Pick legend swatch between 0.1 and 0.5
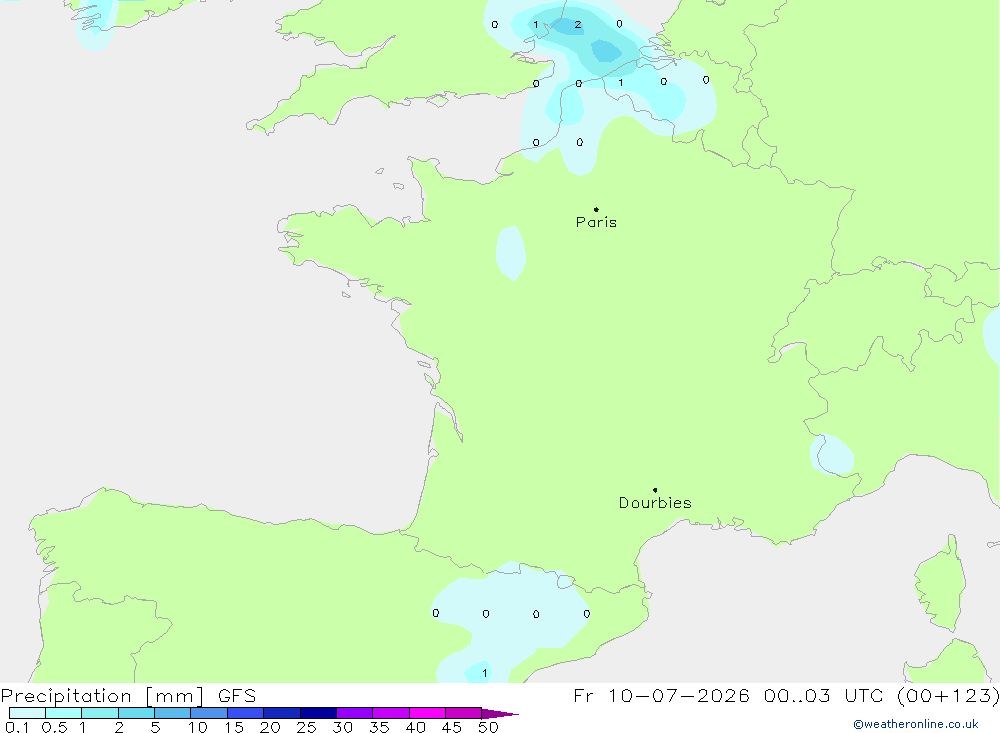 click(x=27, y=713)
